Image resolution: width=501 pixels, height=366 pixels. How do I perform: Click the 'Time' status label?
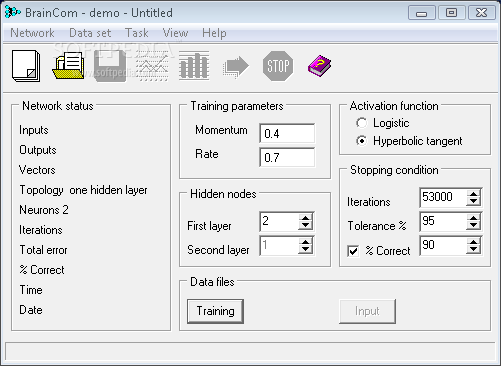(31, 290)
